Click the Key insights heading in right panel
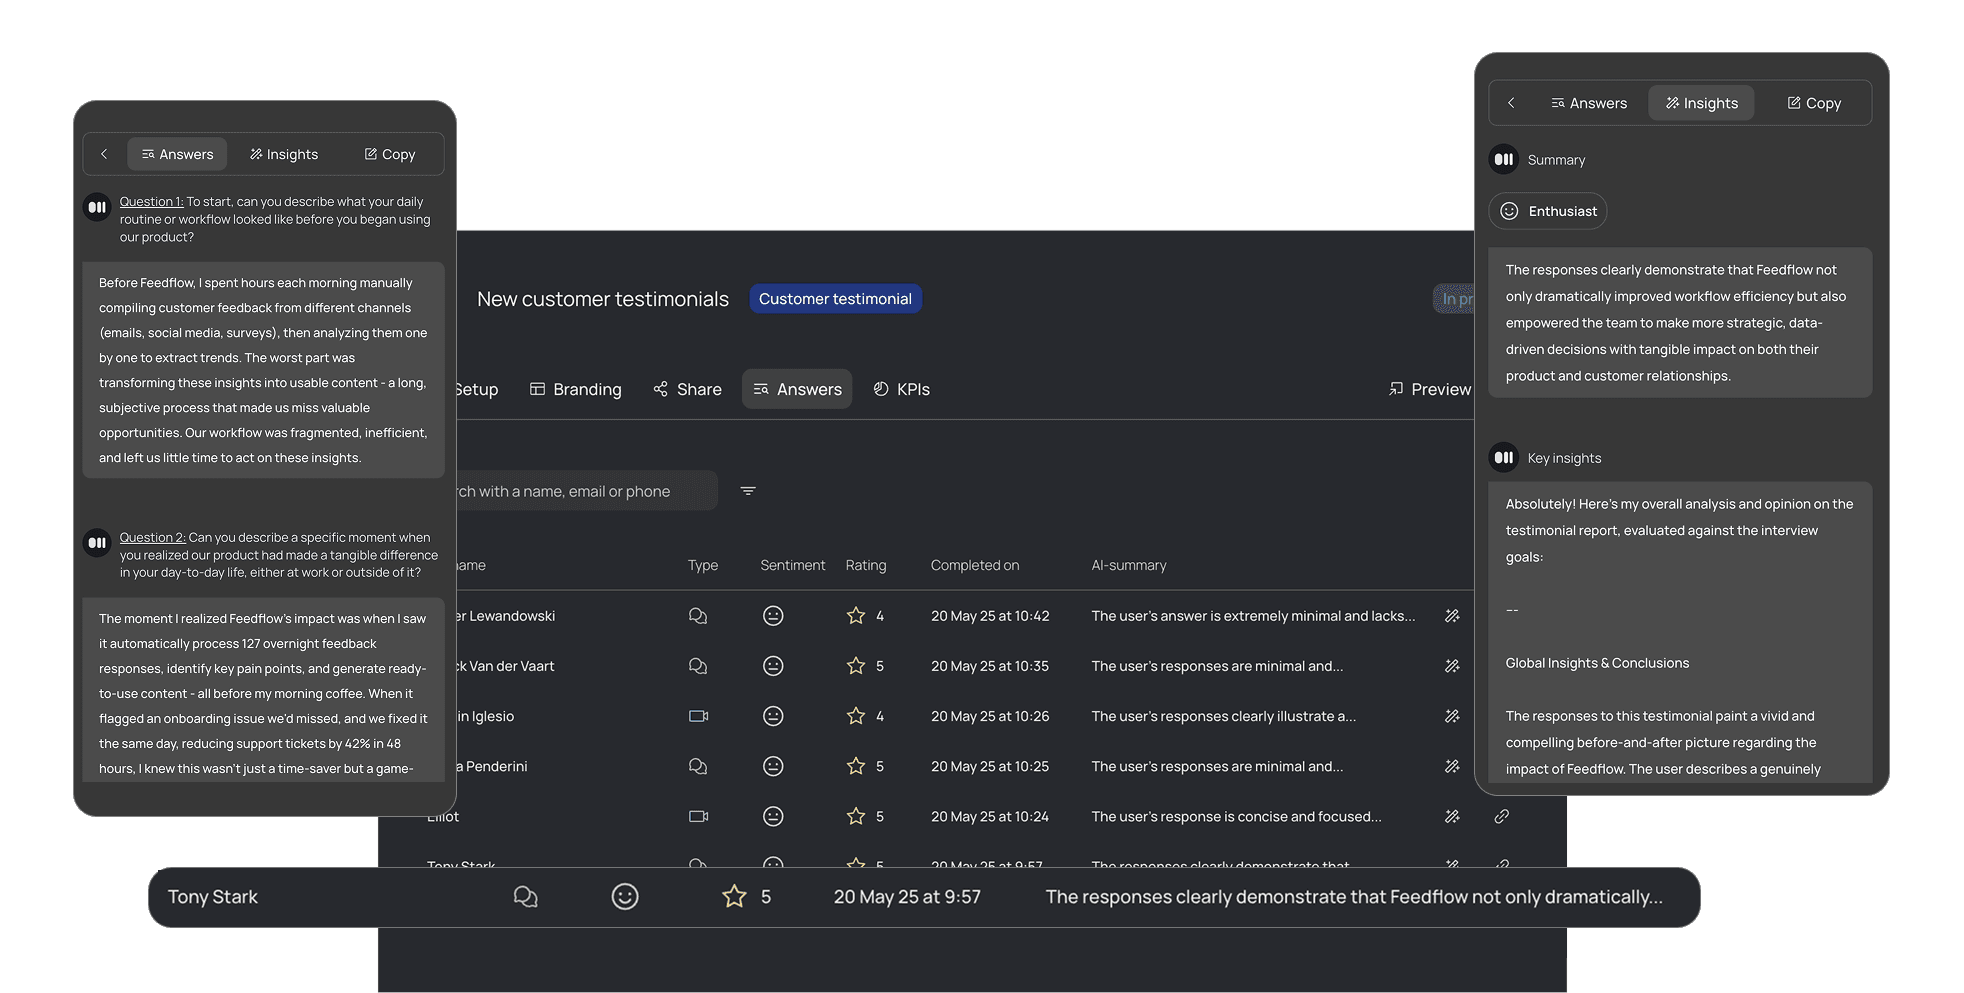 pyautogui.click(x=1564, y=458)
